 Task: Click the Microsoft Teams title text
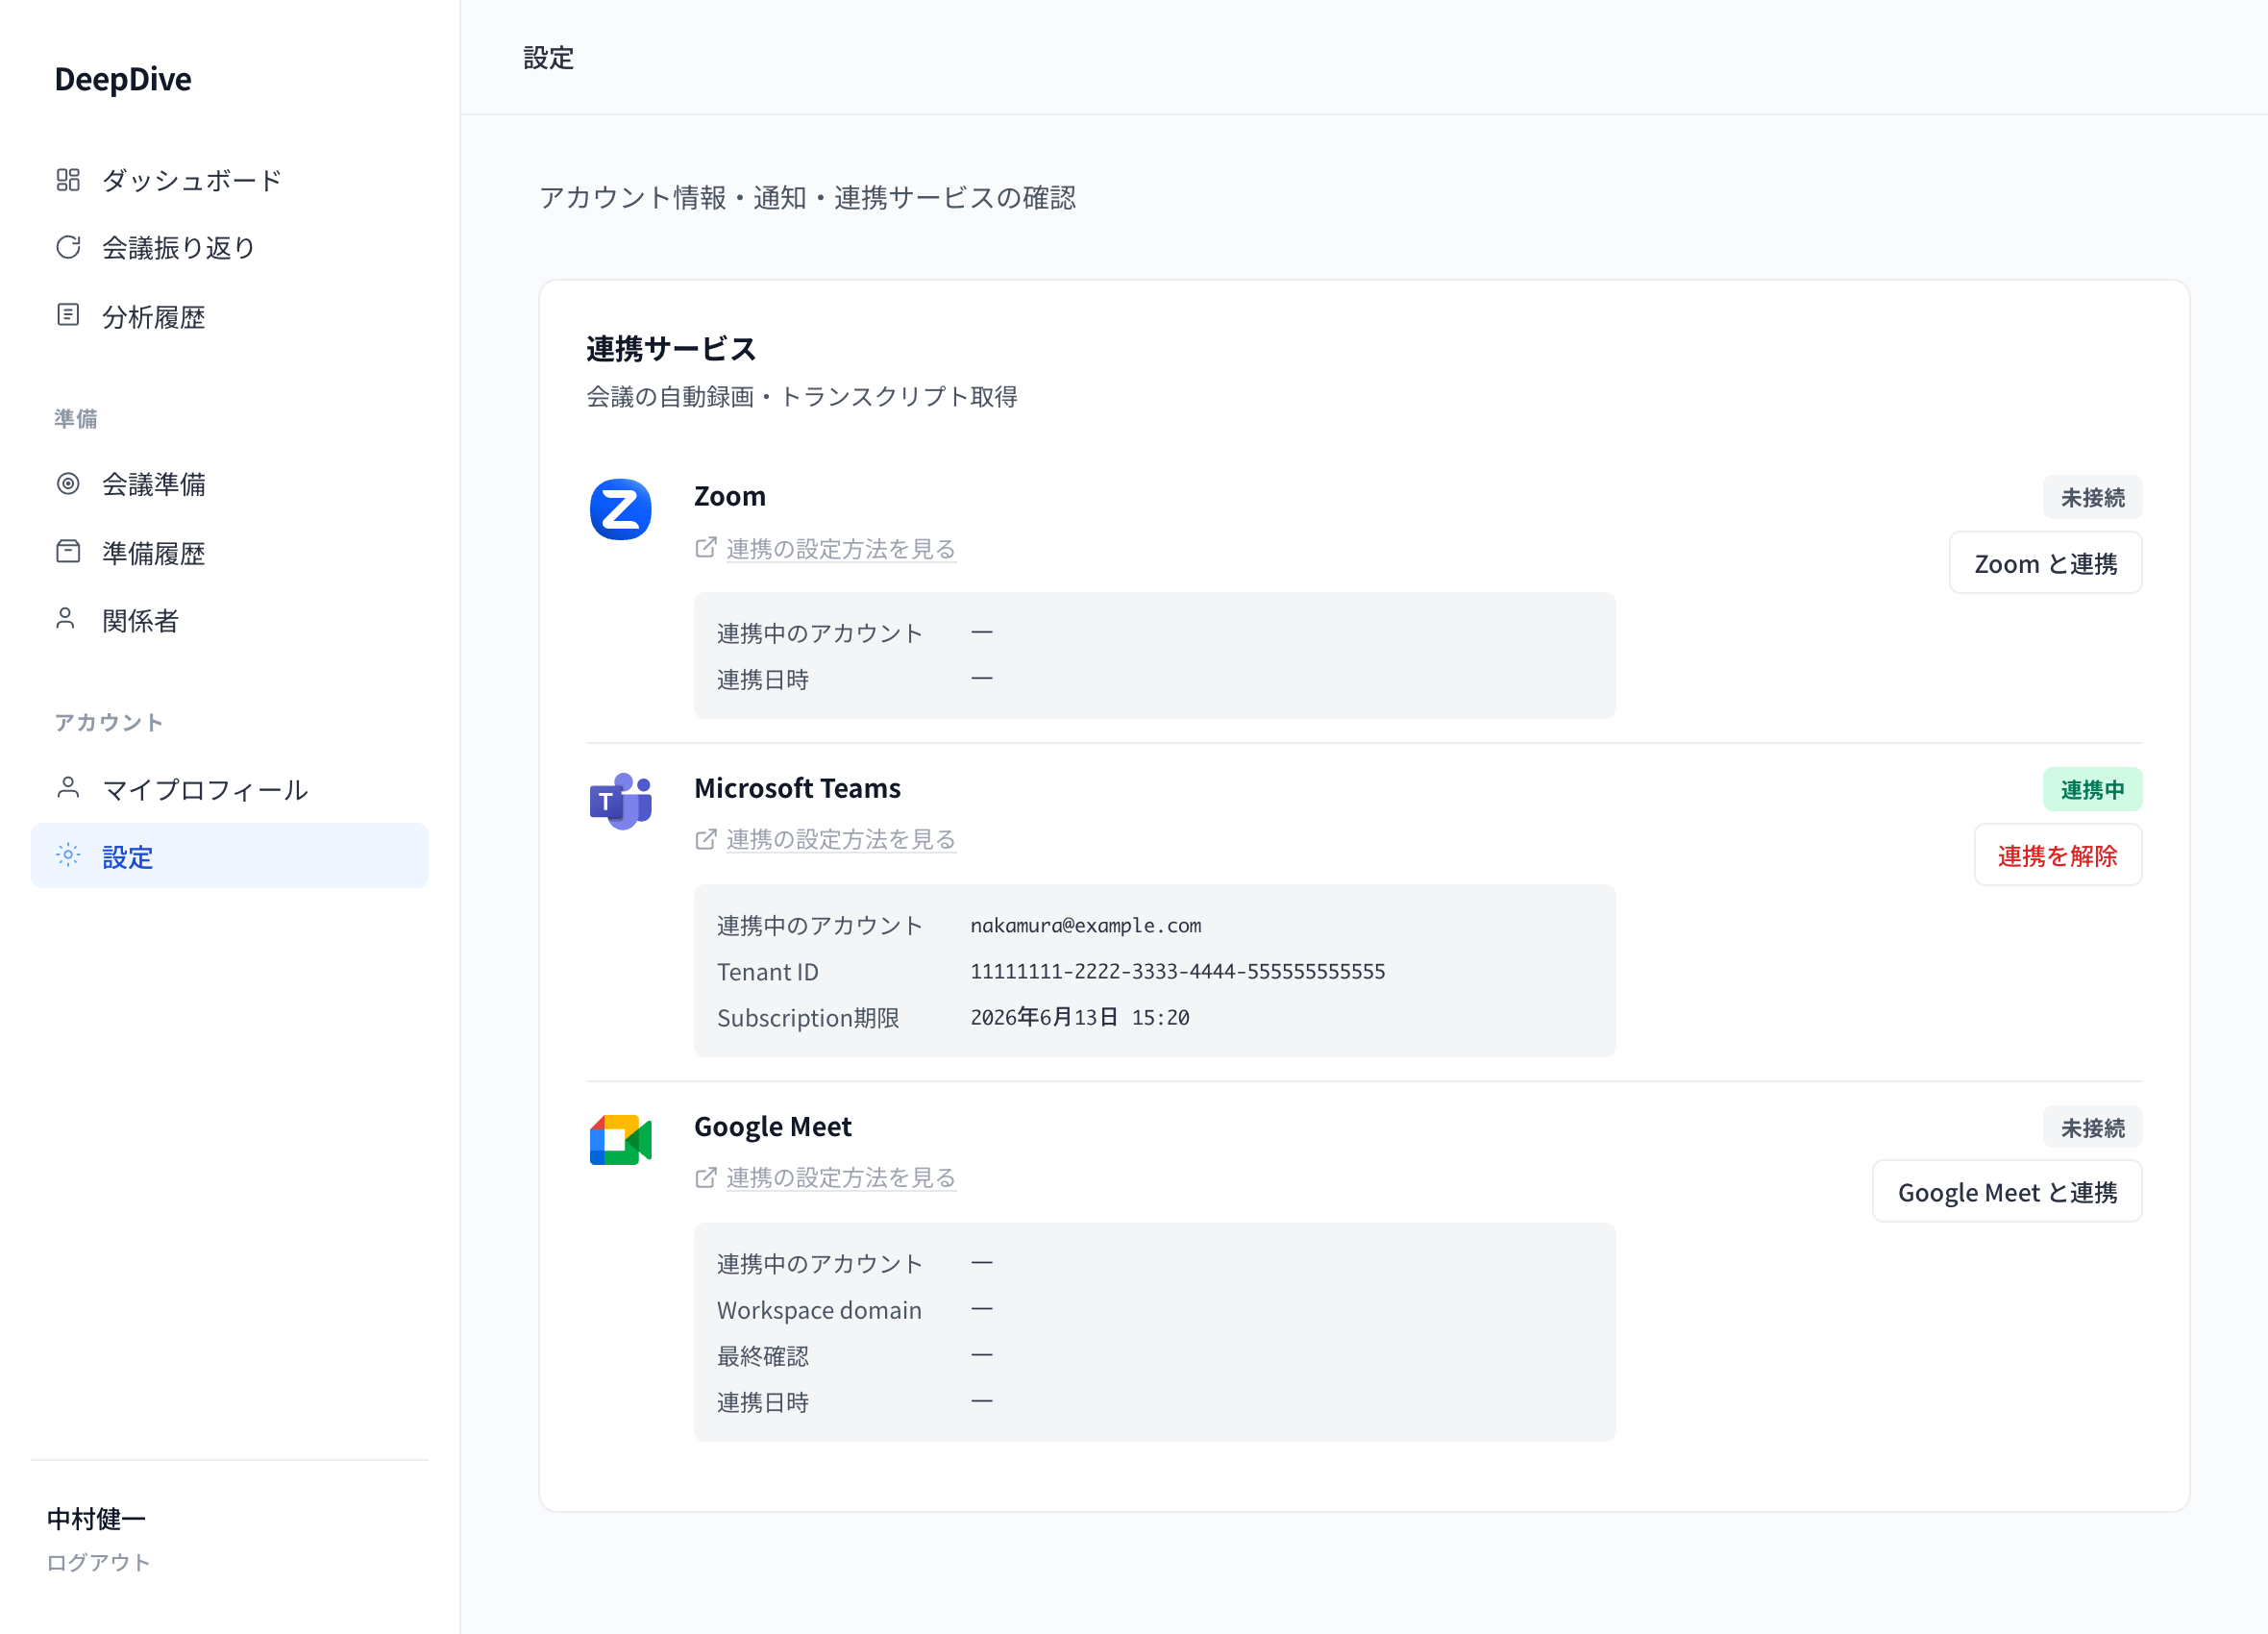coord(797,788)
